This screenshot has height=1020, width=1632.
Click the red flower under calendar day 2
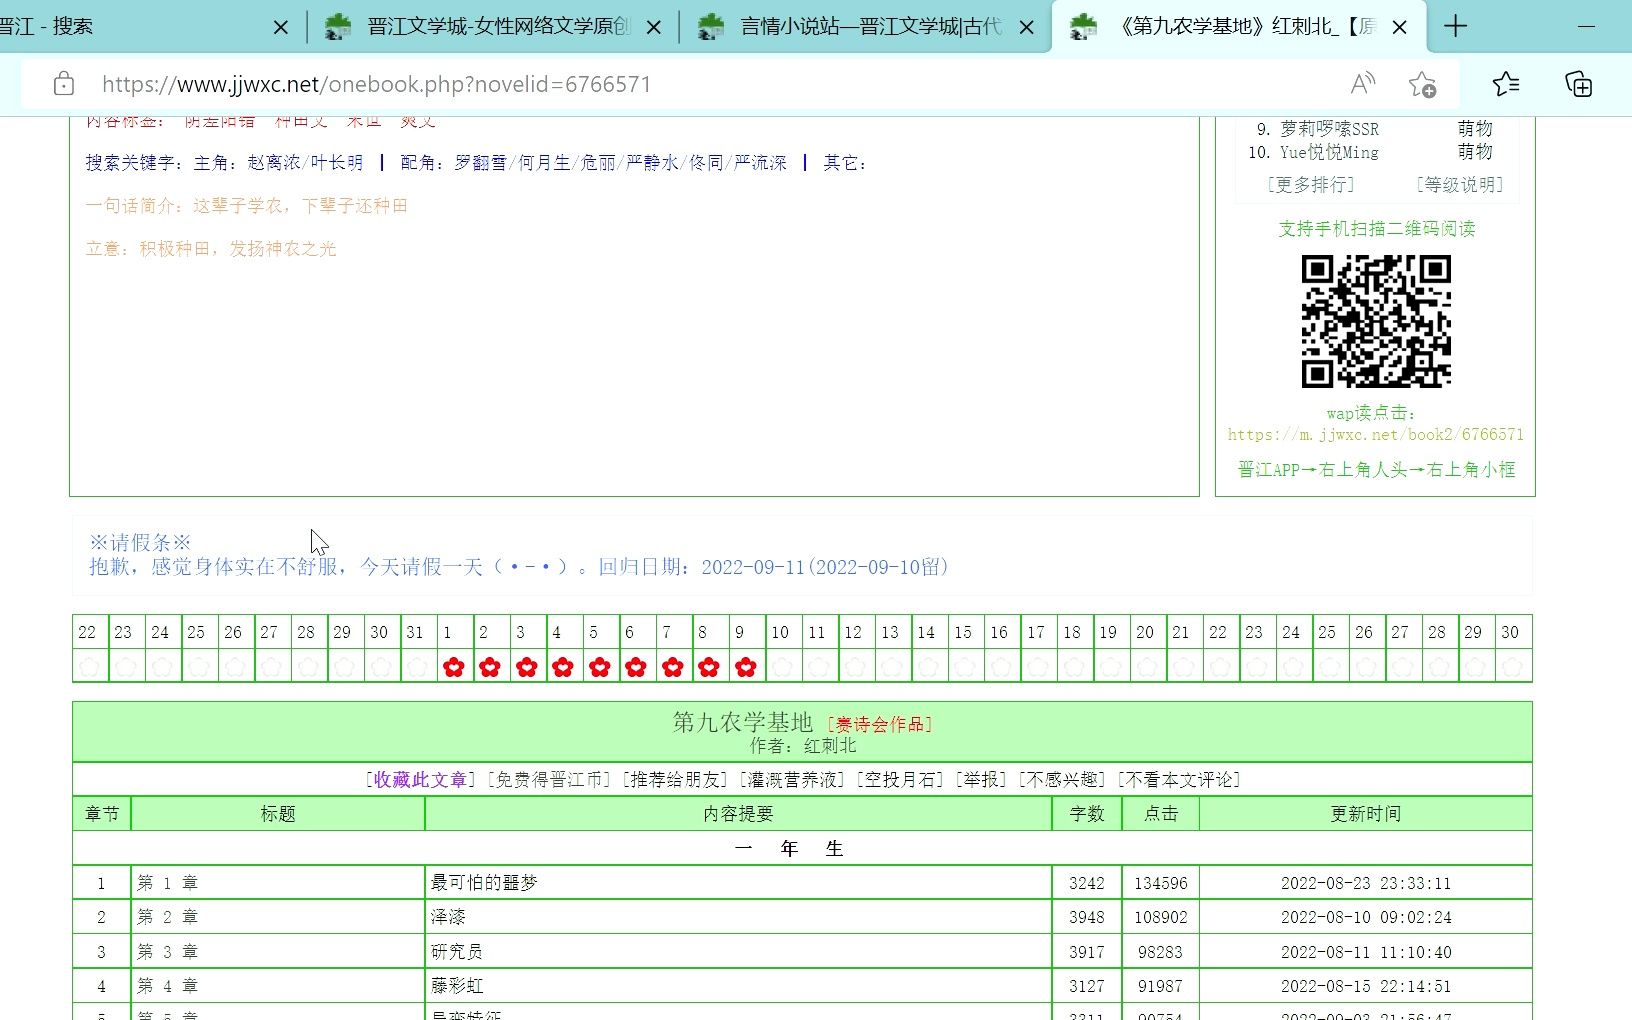(490, 667)
